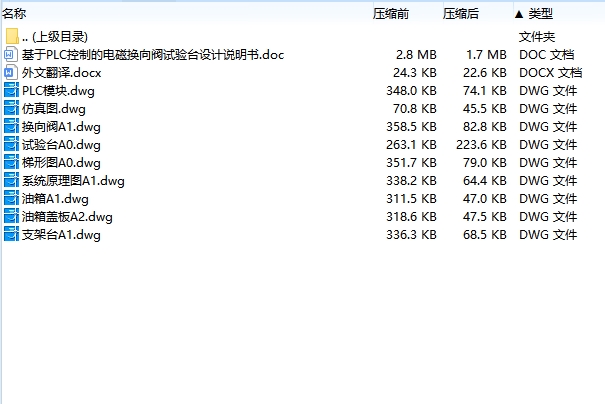Click the DWG icon beside PLC模块.dwg
Screen dimensions: 605x404
point(11,90)
